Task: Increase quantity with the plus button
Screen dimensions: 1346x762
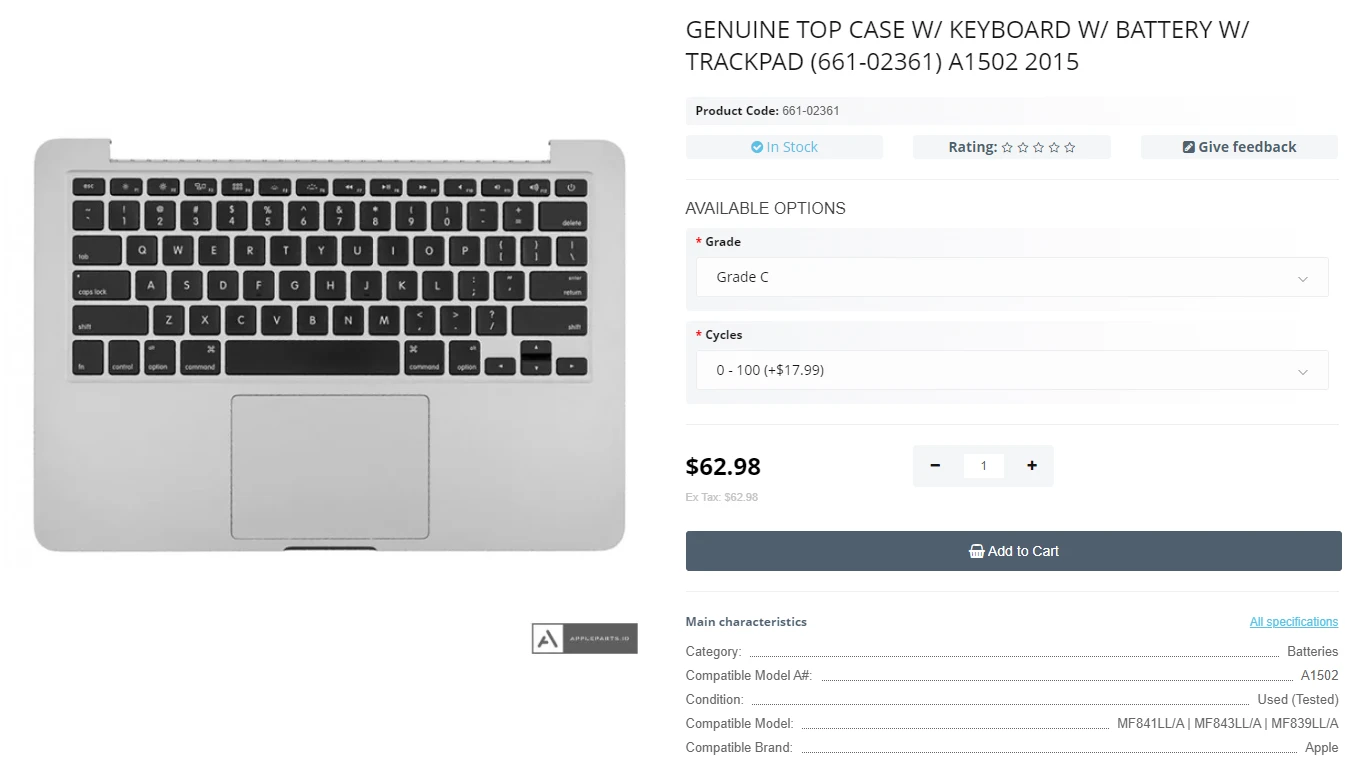Action: (x=1031, y=465)
